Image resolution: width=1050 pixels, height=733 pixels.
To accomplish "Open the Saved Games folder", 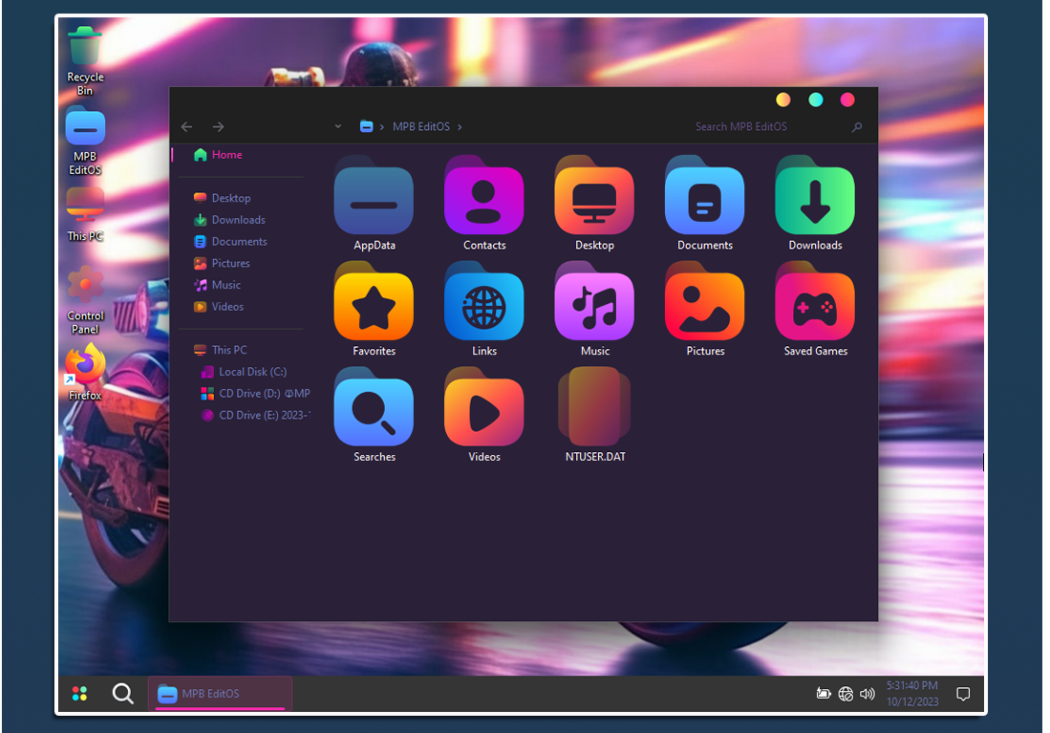I will [815, 309].
